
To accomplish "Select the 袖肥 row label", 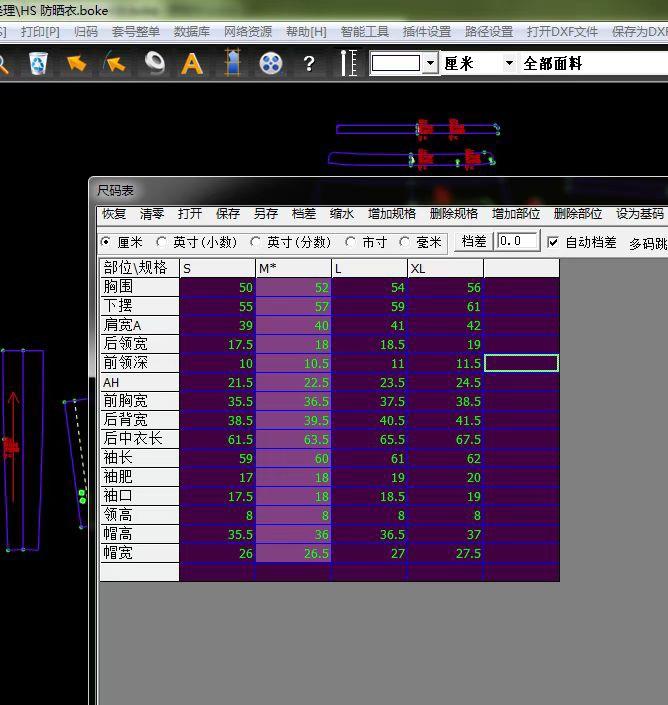I will 139,477.
